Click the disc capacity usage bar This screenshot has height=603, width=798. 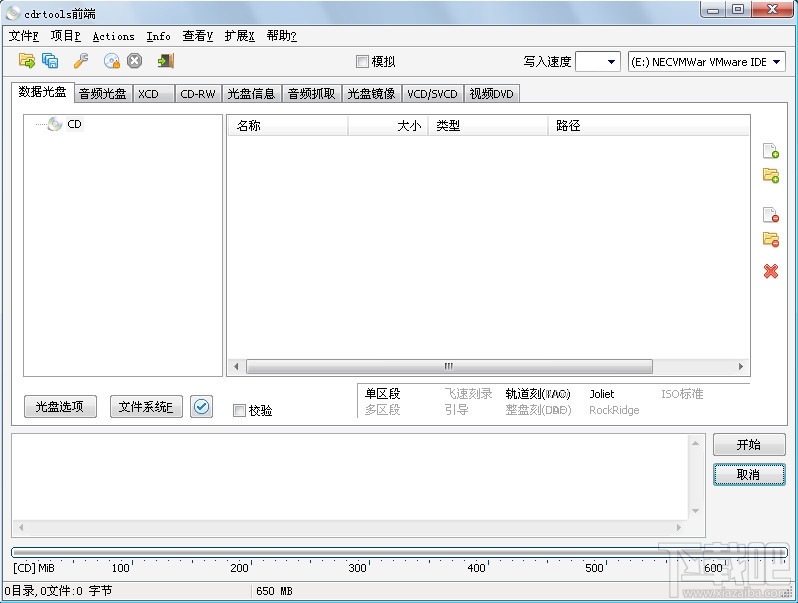click(400, 552)
